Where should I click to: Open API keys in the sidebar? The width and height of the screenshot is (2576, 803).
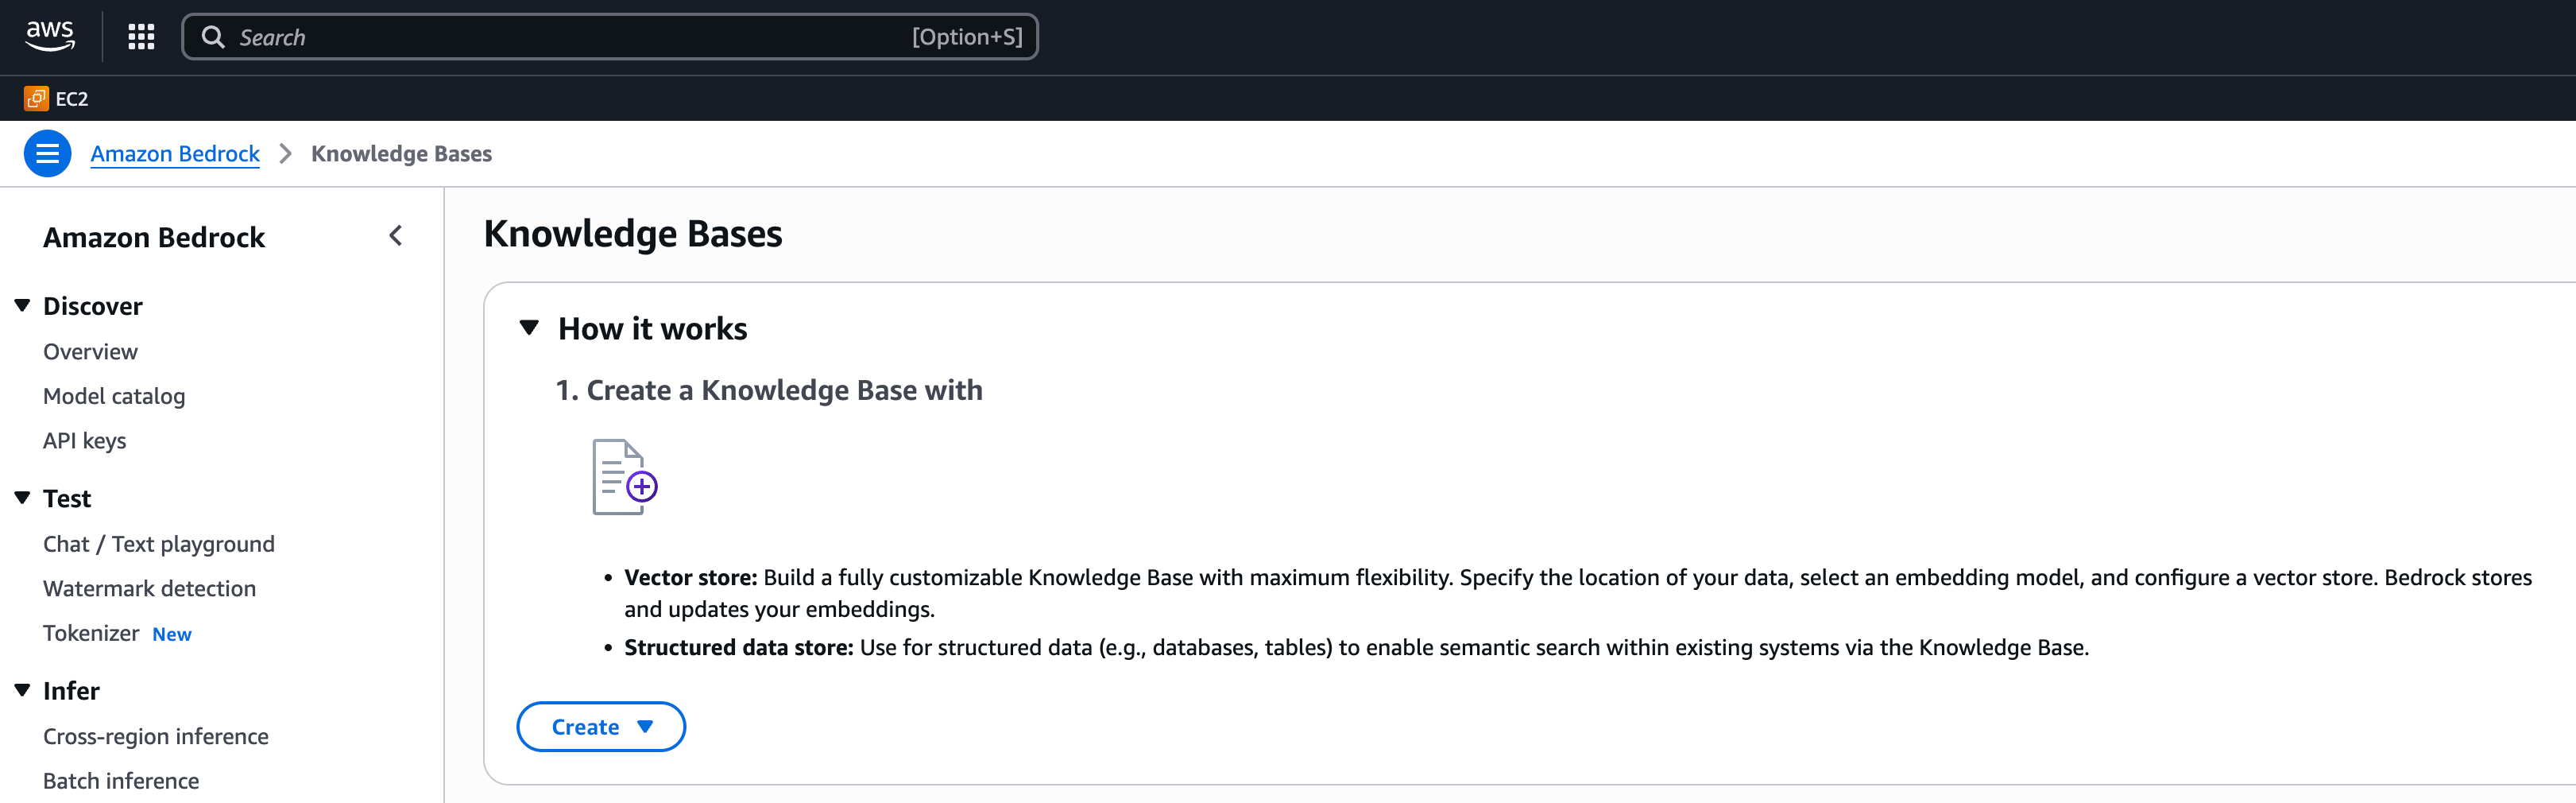click(85, 441)
